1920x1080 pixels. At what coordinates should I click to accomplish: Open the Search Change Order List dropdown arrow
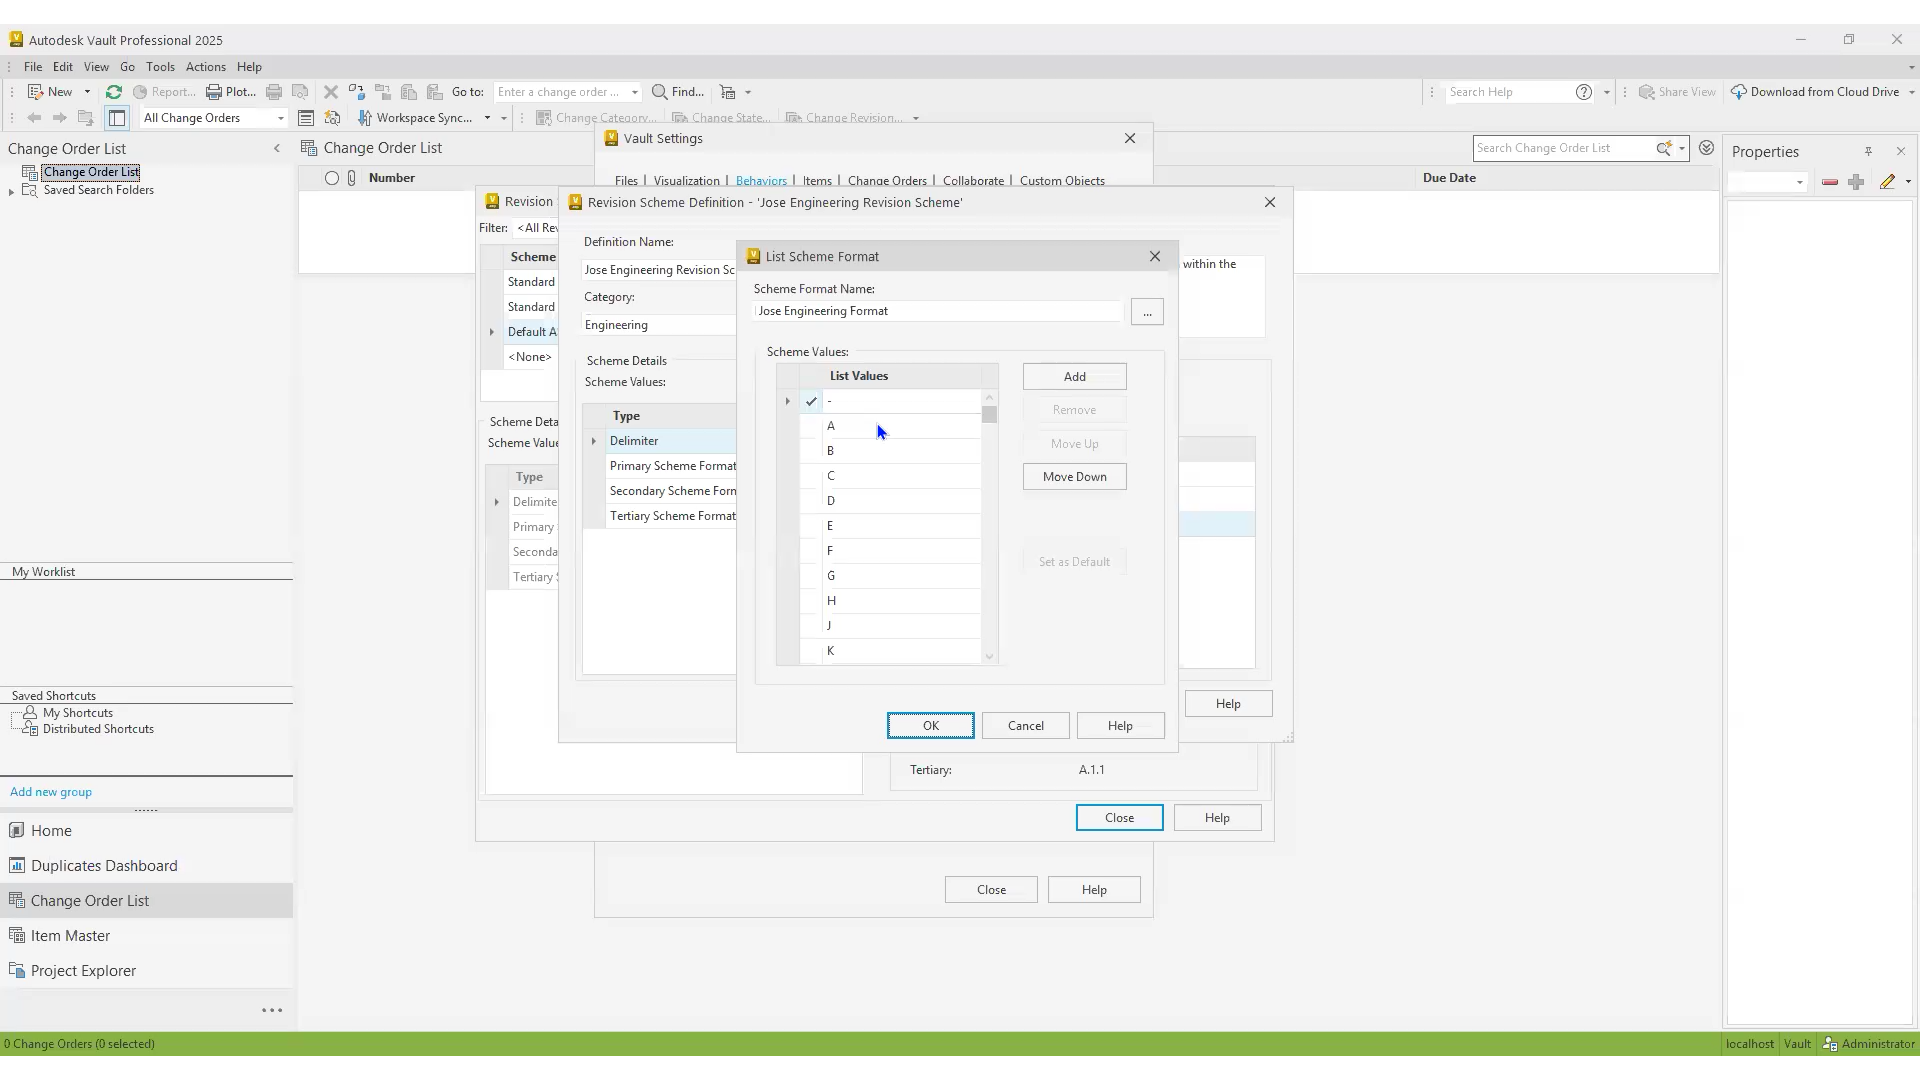1682,148
